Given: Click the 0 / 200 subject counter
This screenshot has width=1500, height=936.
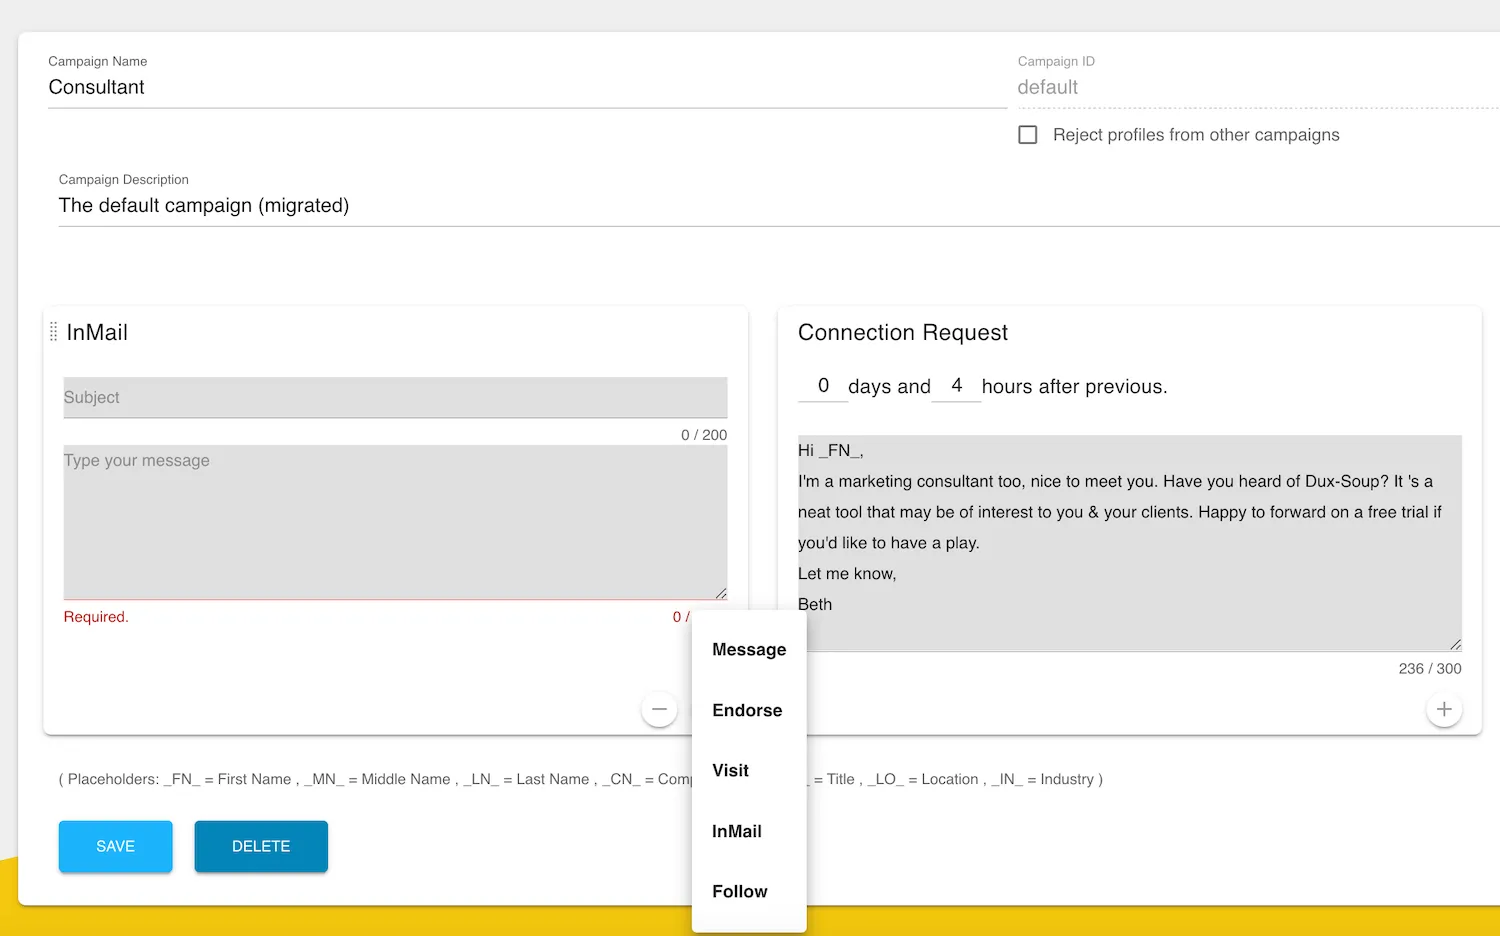Looking at the screenshot, I should 704,435.
